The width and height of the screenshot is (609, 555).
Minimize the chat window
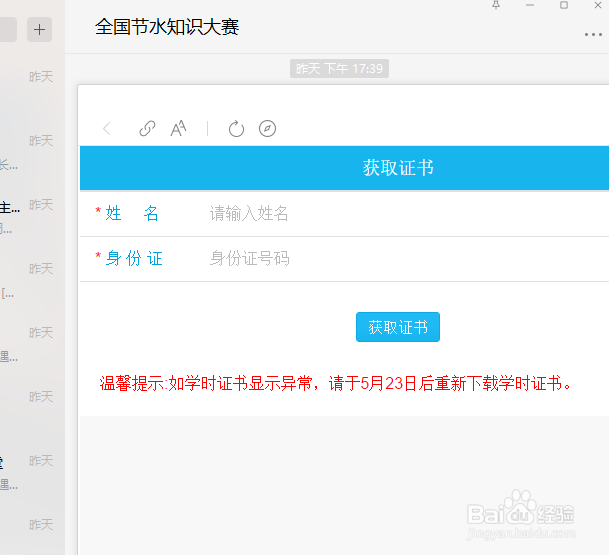pyautogui.click(x=530, y=5)
